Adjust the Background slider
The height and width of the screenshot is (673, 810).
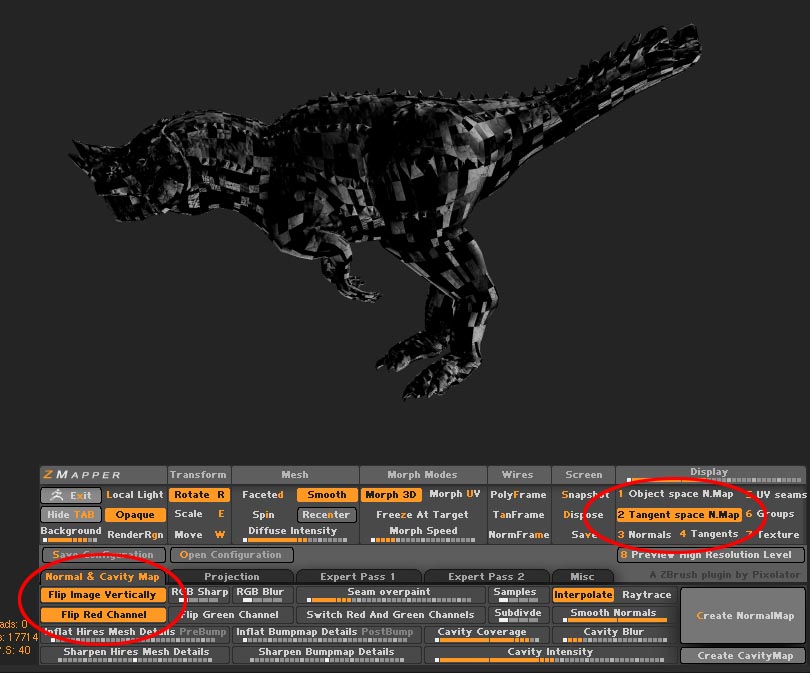point(71,534)
